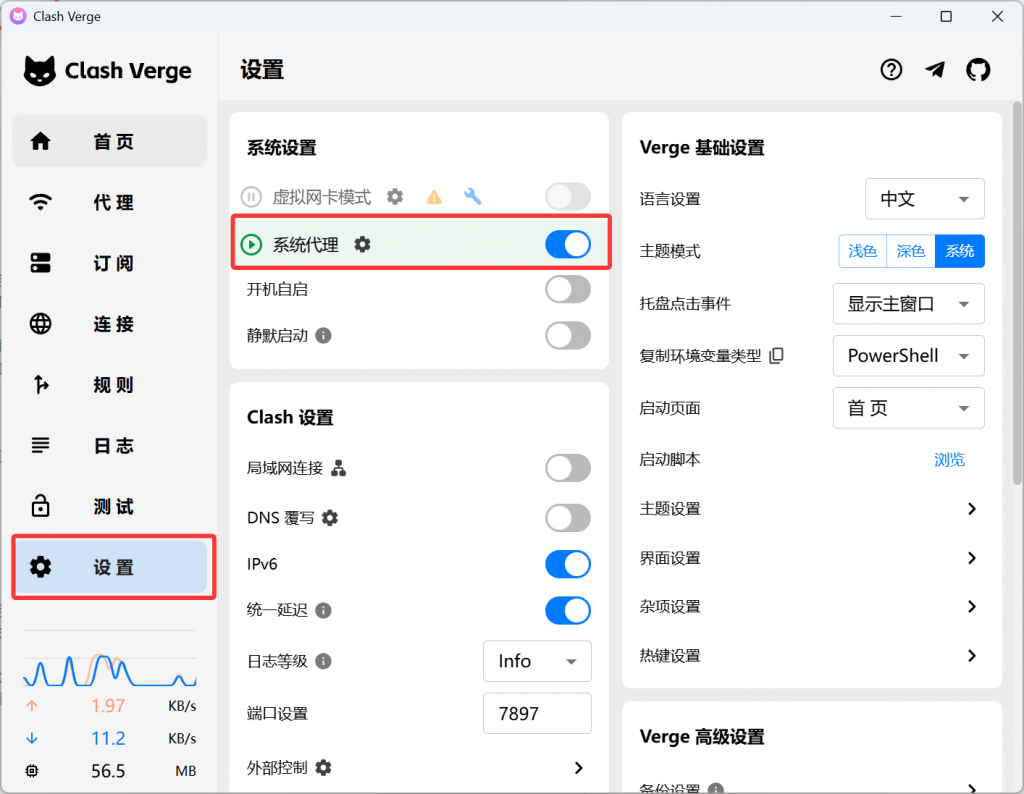Expand the 杂项设置 row
Screen dimensions: 1024x794
[812, 607]
